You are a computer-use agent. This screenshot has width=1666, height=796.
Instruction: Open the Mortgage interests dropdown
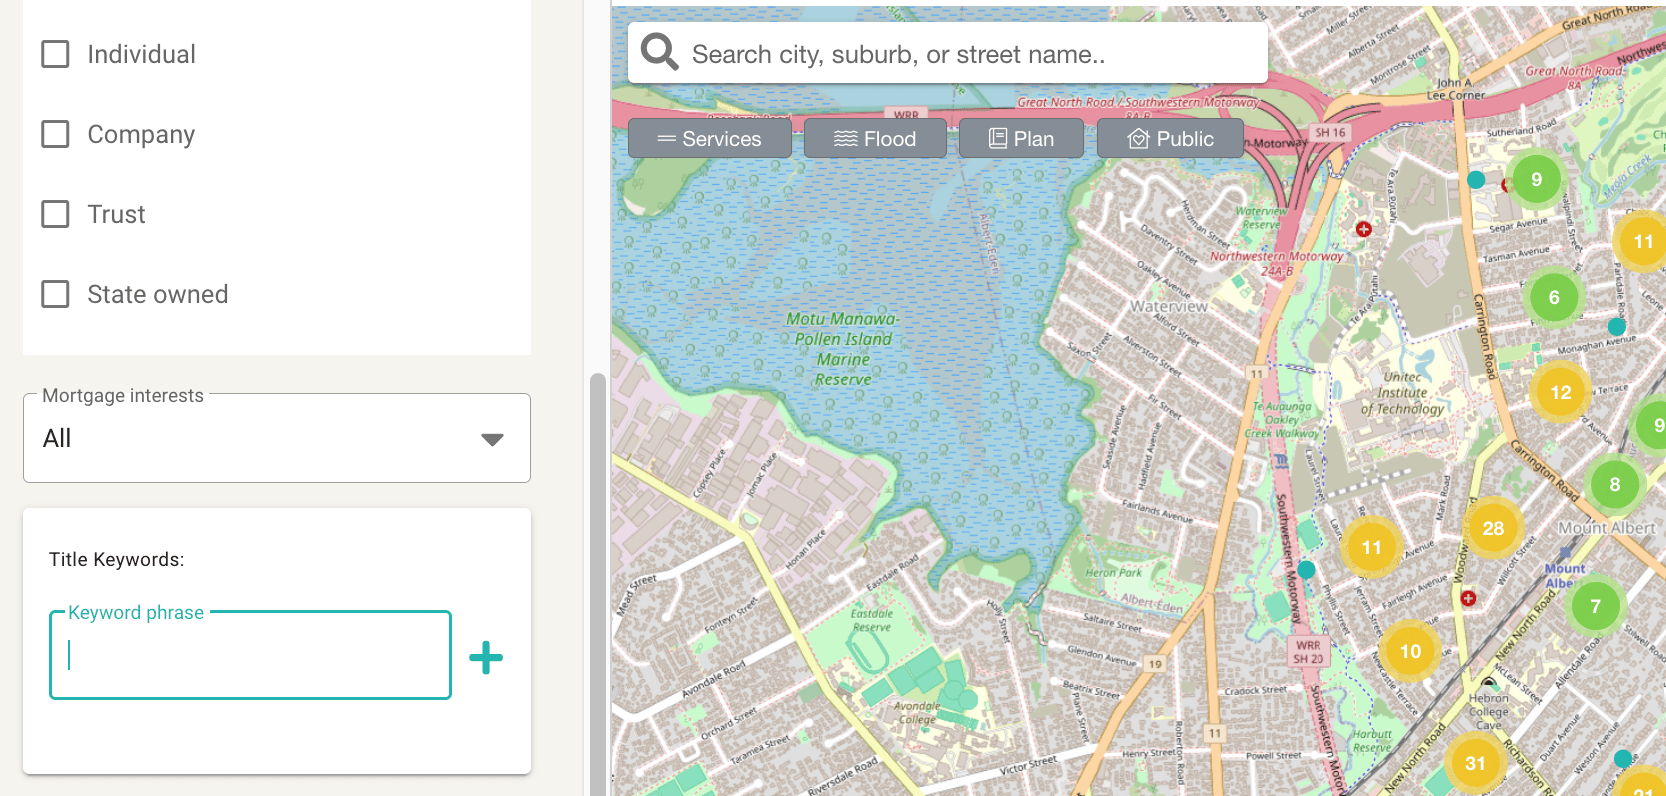pos(277,438)
